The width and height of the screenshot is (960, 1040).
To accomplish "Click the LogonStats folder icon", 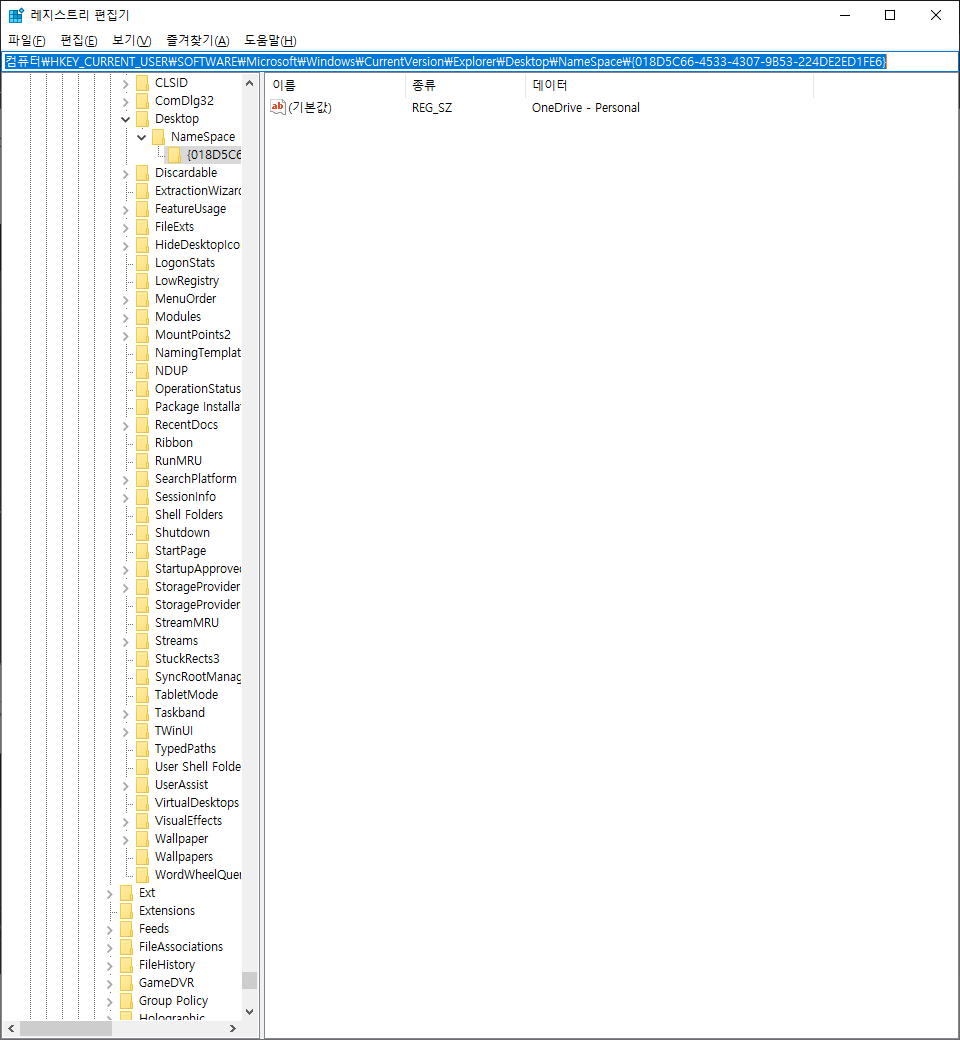I will tap(142, 263).
